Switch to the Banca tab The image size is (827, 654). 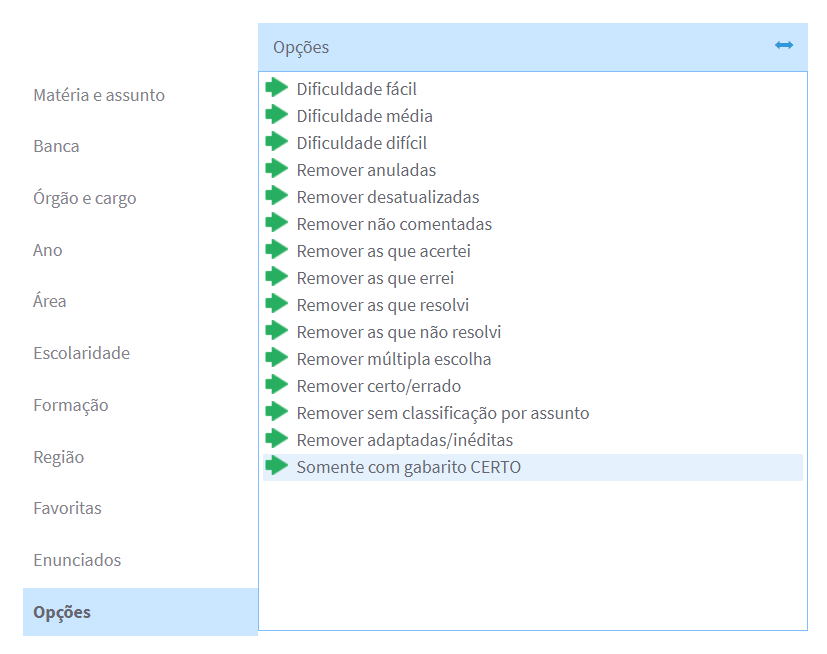point(56,146)
